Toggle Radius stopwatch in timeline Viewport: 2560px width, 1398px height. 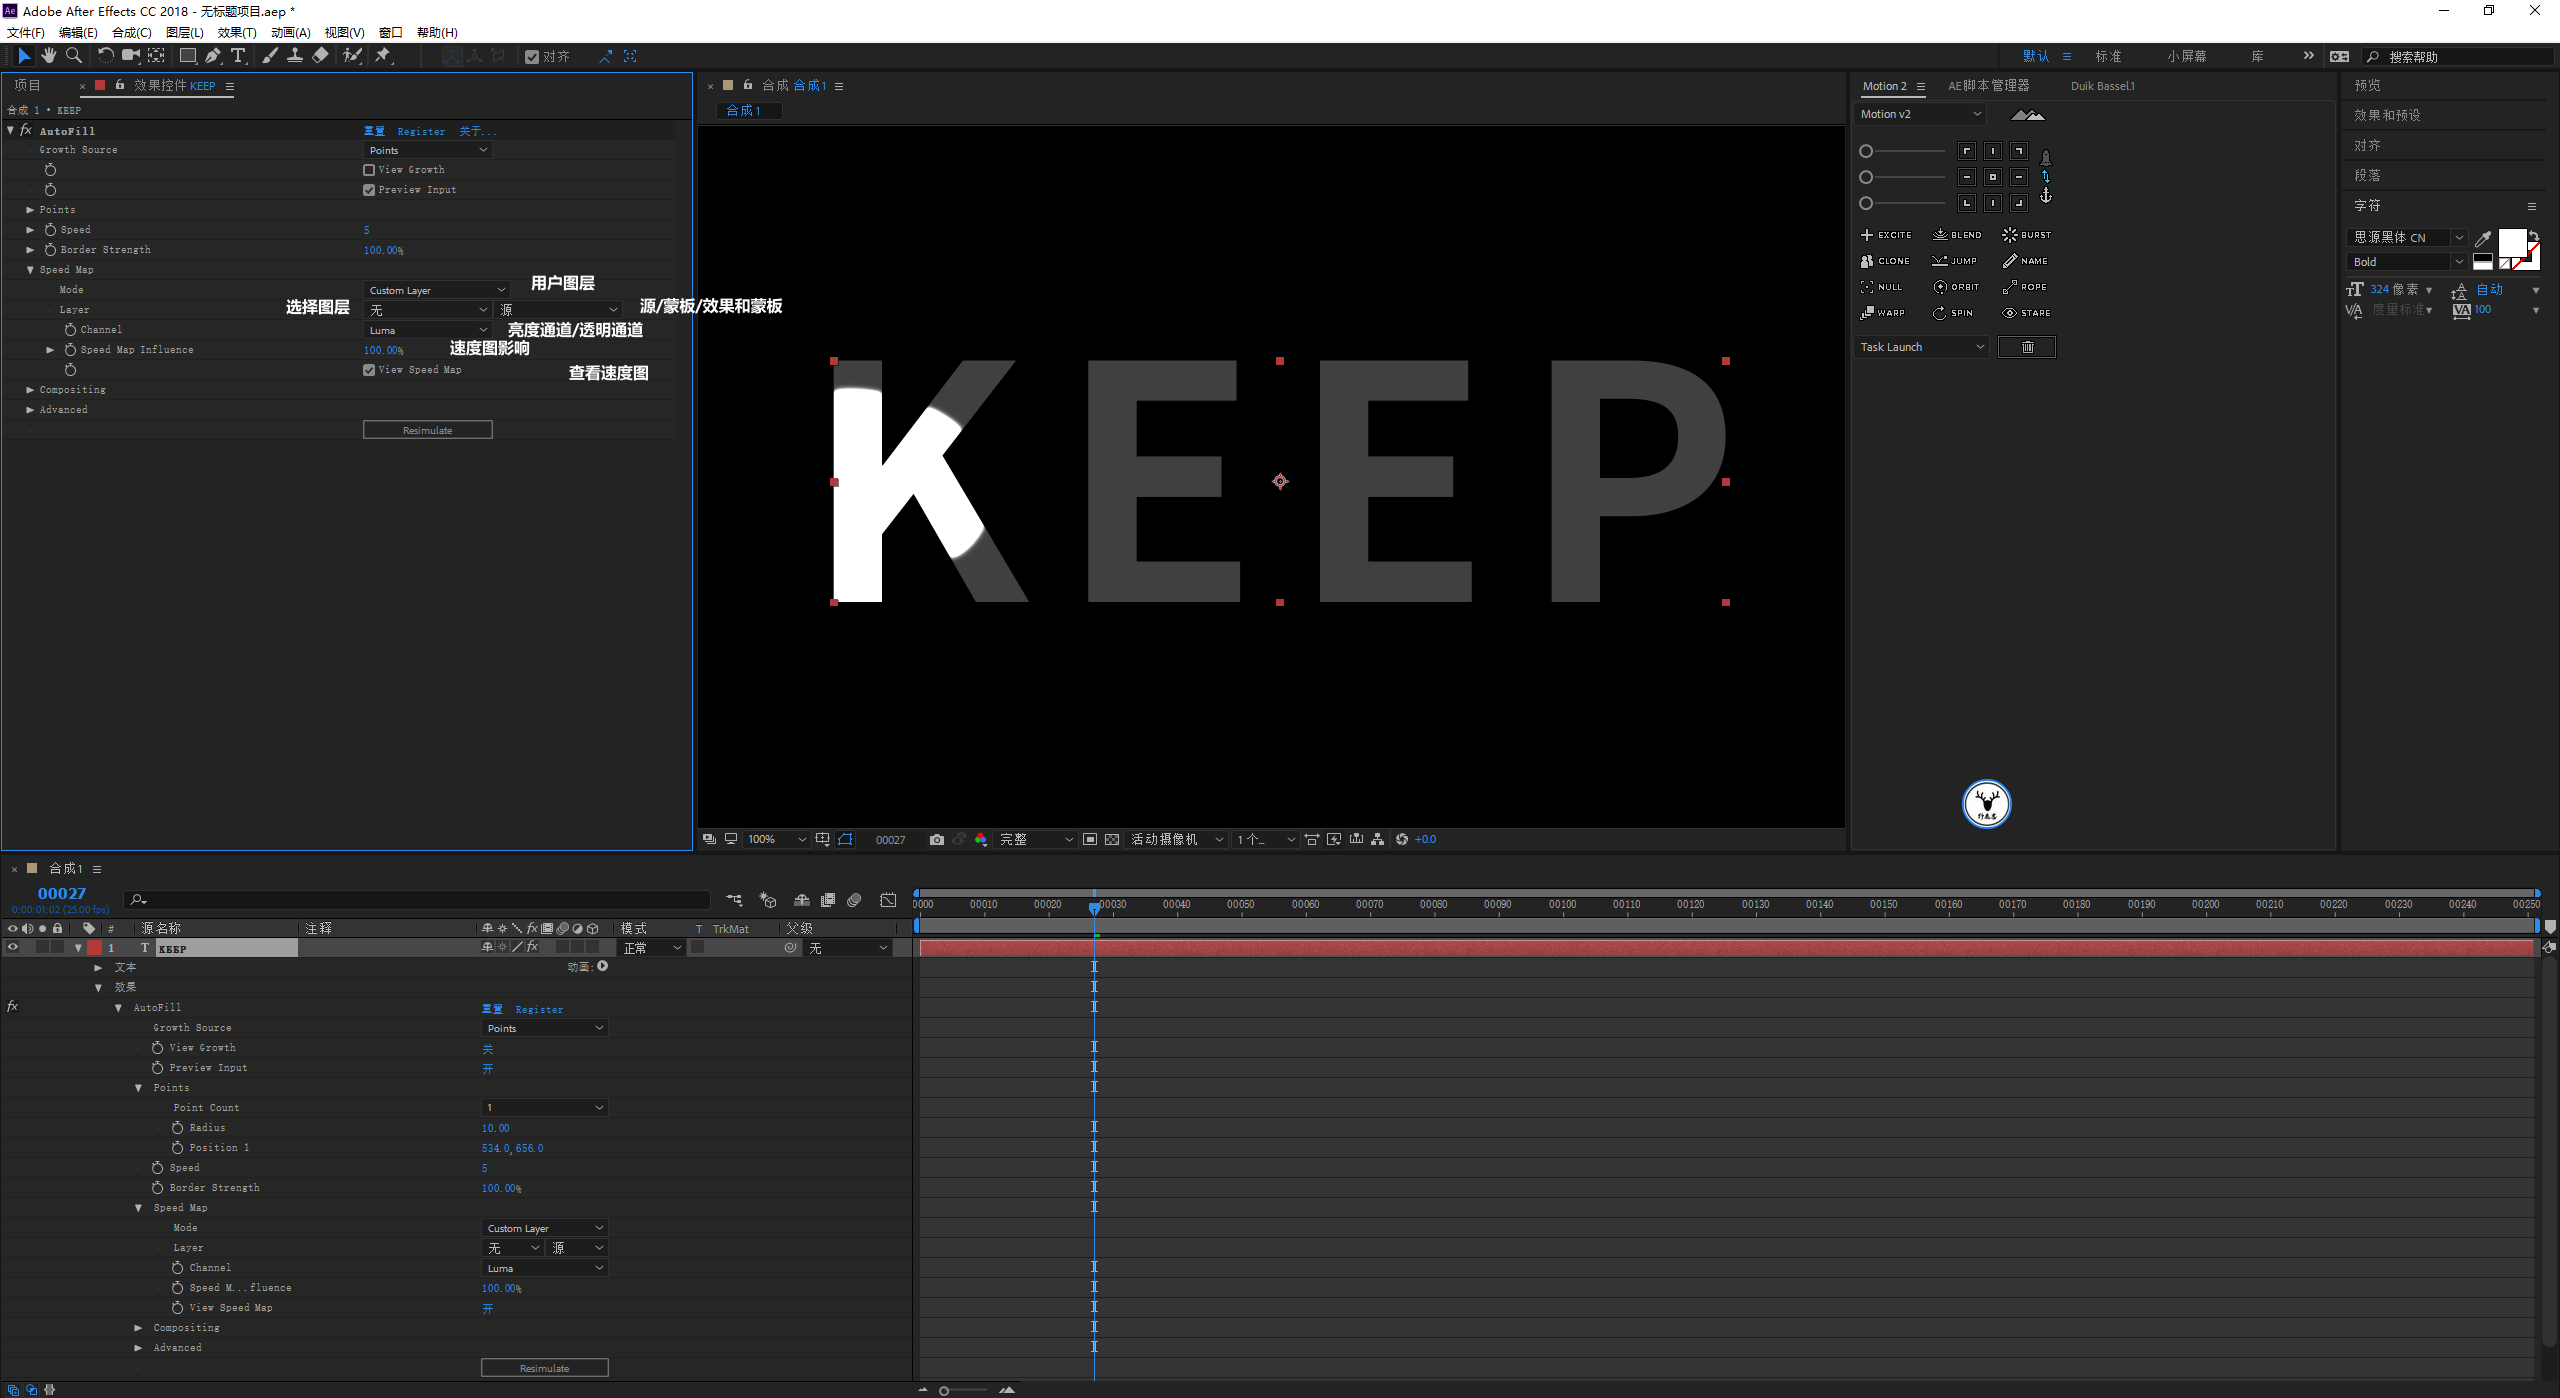point(178,1128)
